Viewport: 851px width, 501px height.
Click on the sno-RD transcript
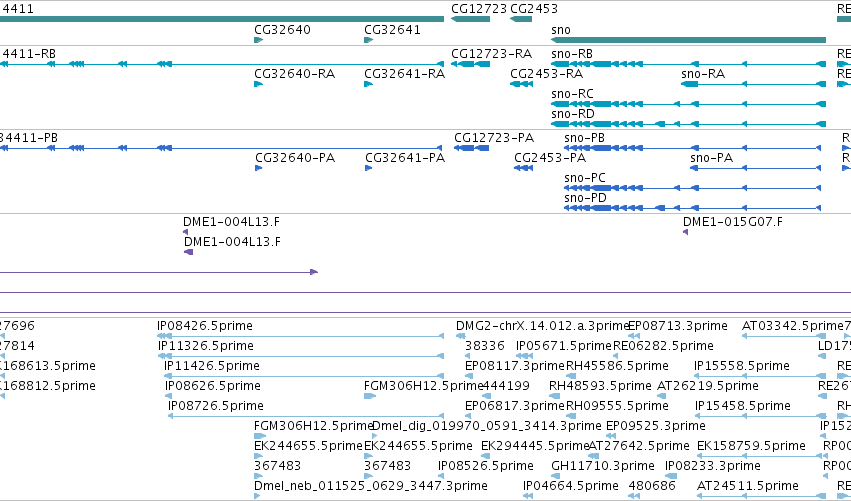tap(688, 124)
